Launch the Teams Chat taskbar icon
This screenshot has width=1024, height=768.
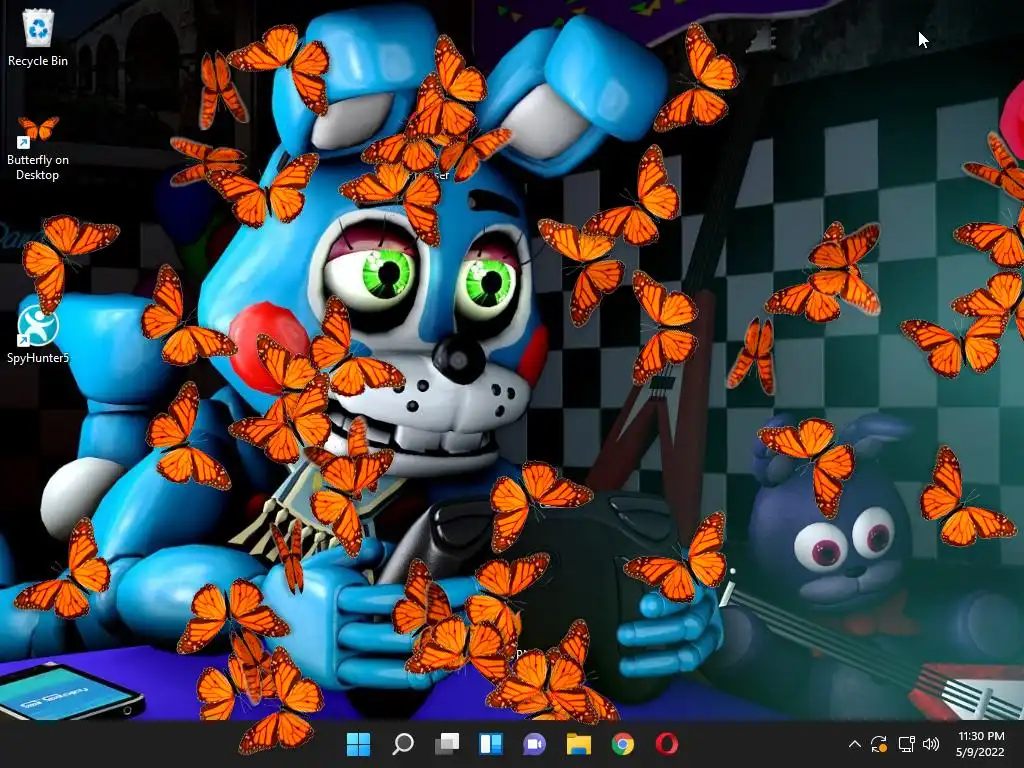[534, 744]
